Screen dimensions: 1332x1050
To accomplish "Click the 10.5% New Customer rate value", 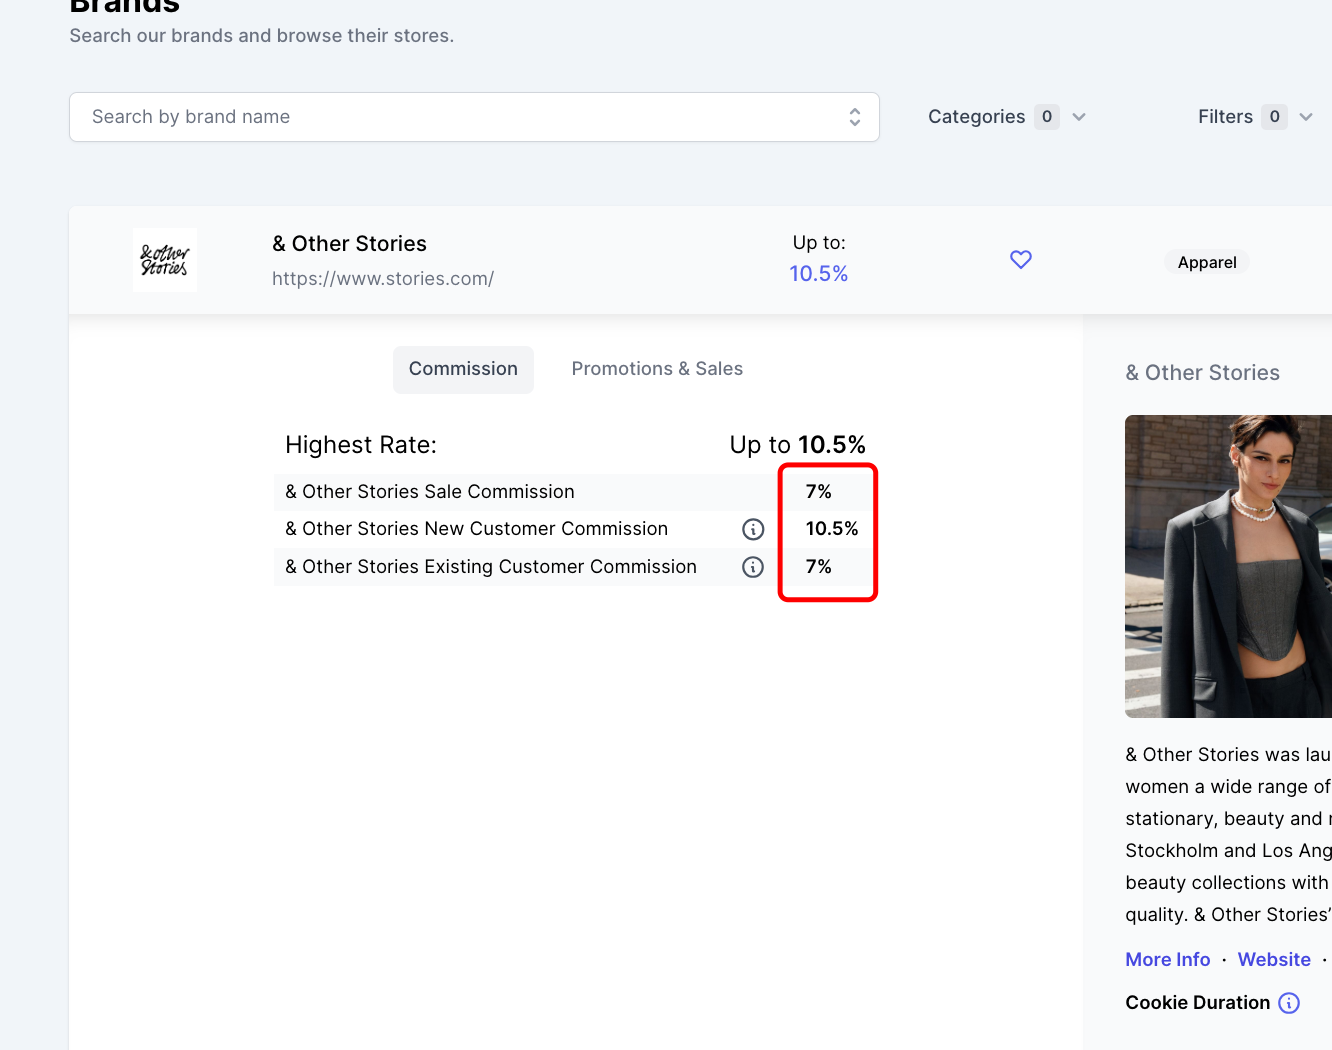I will [832, 529].
